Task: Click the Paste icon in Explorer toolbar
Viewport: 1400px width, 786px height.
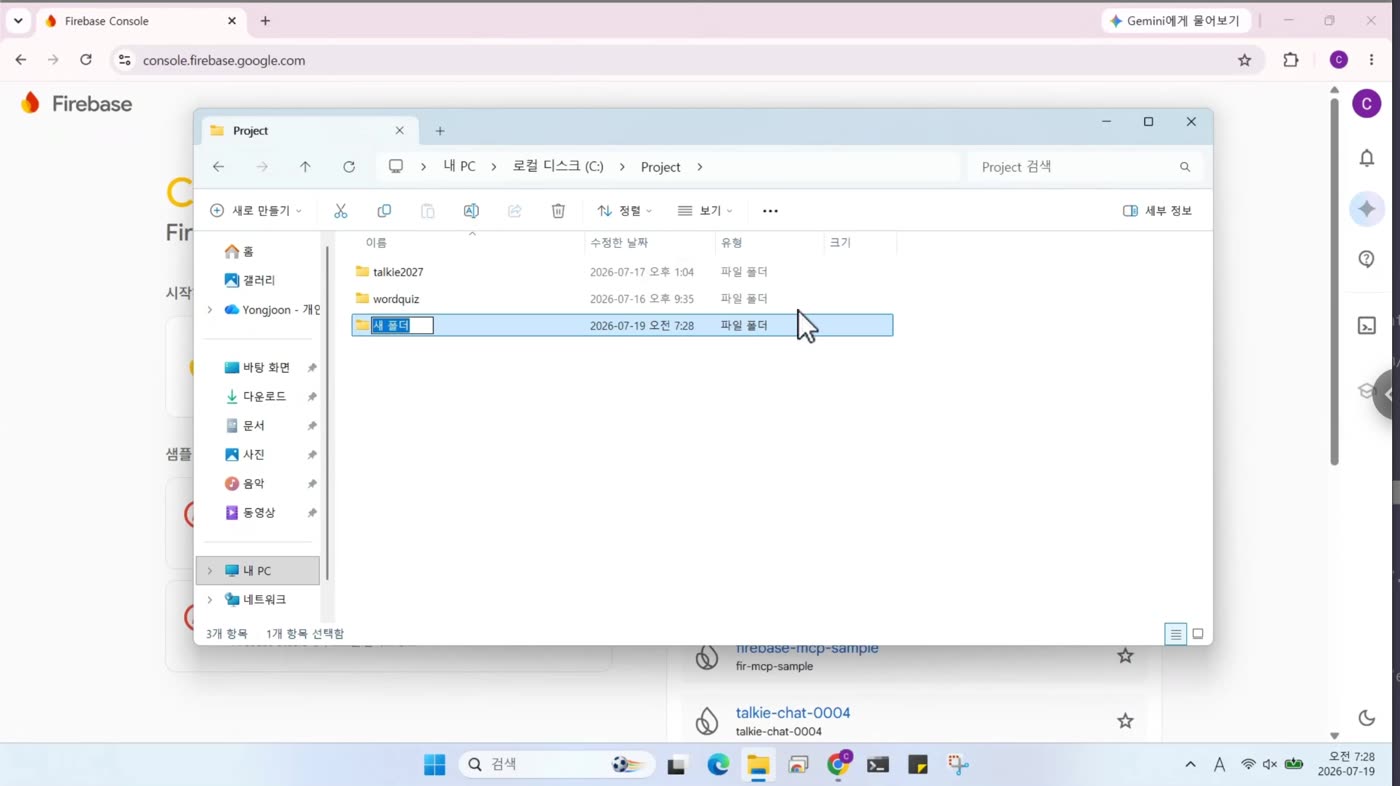Action: 428,211
